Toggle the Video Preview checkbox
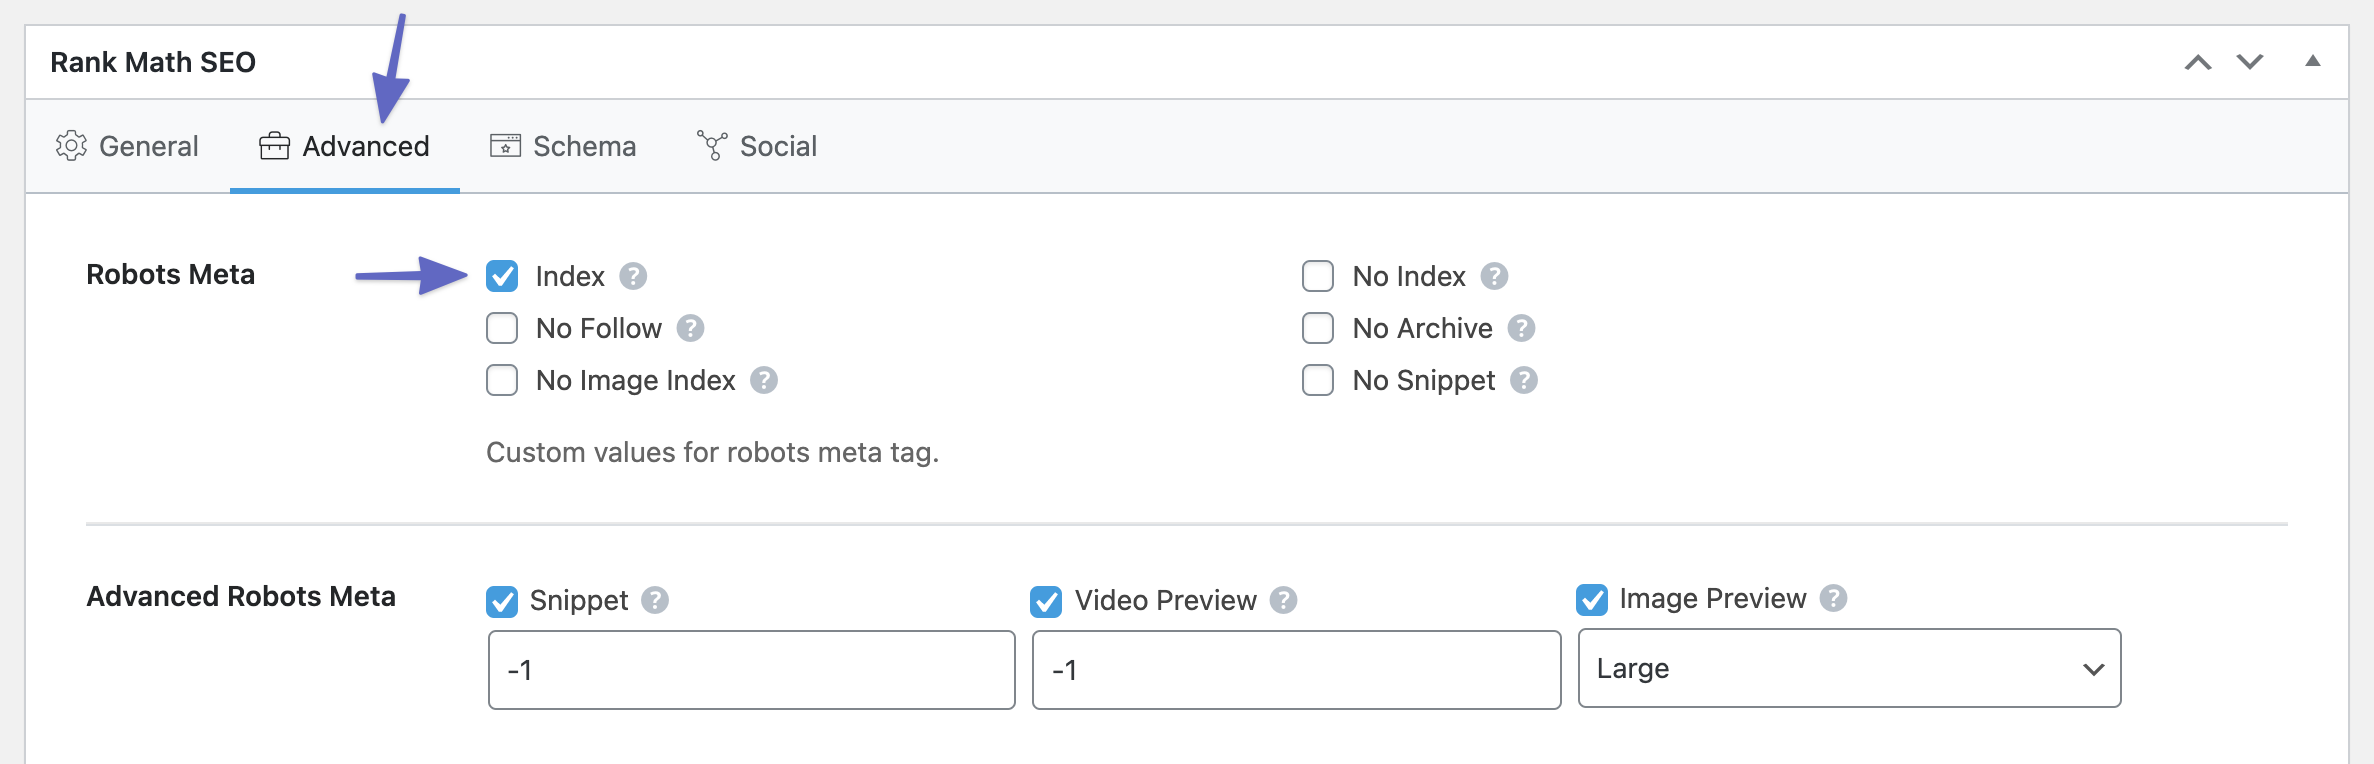Screen dimensions: 2374x764 coord(1046,601)
